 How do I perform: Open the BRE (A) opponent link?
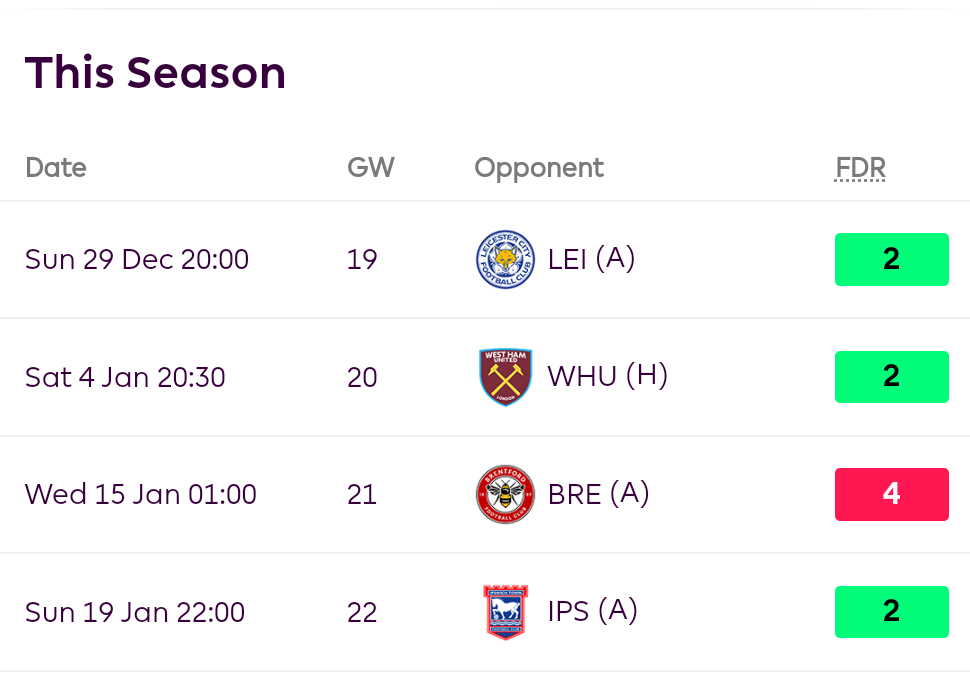point(598,495)
